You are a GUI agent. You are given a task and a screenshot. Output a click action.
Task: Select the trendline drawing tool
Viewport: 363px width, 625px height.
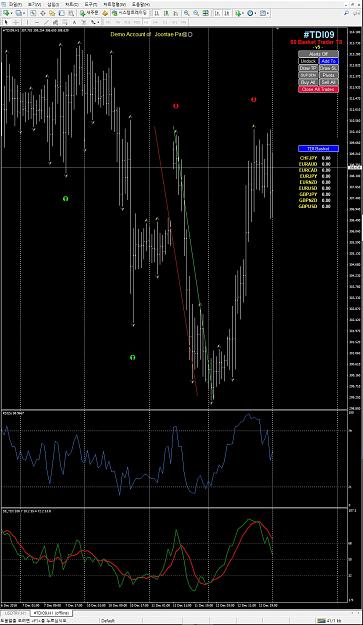tap(46, 22)
